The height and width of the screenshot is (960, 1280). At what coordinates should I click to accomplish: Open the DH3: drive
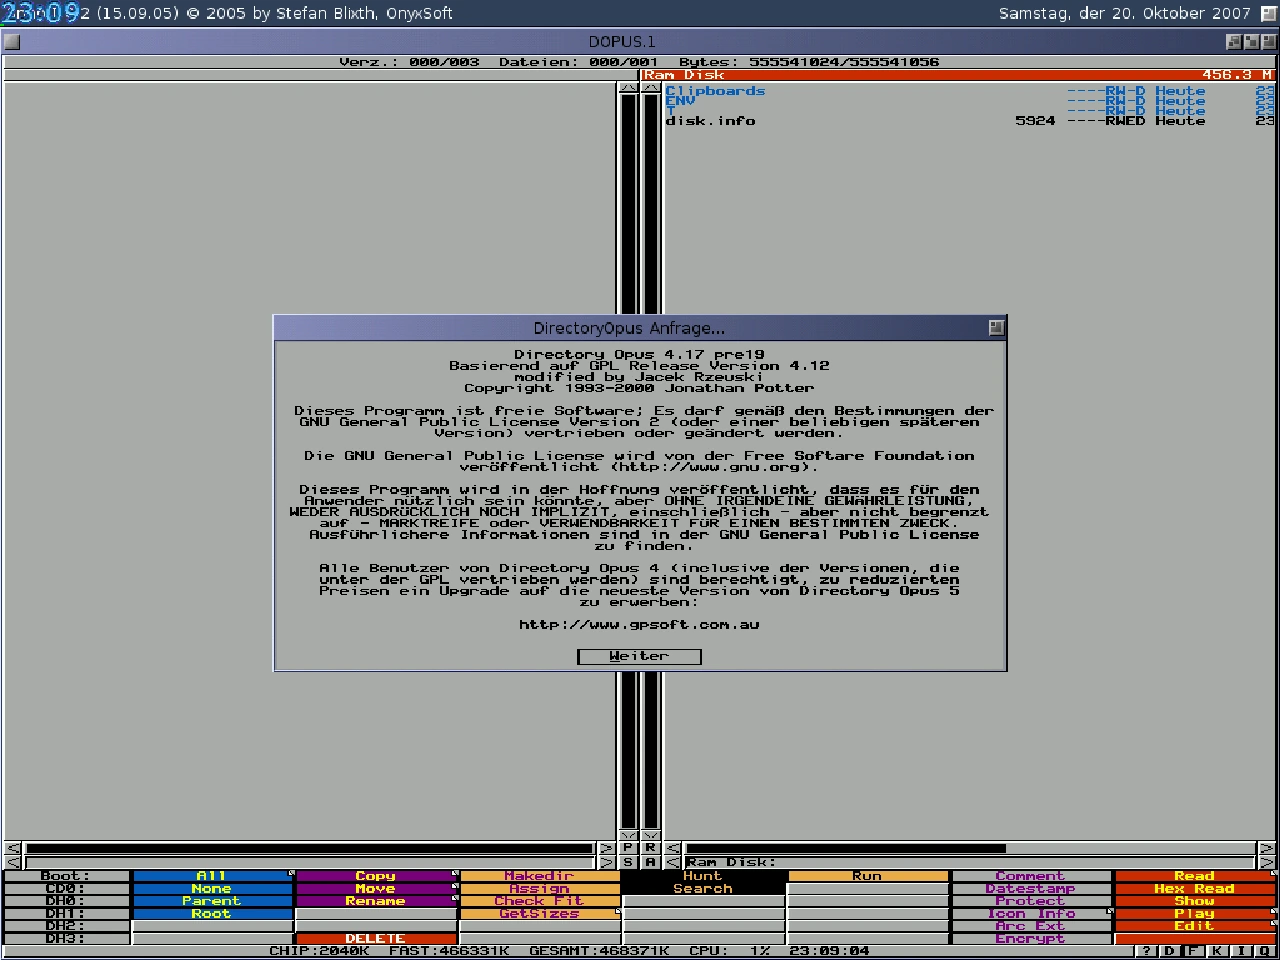66,938
